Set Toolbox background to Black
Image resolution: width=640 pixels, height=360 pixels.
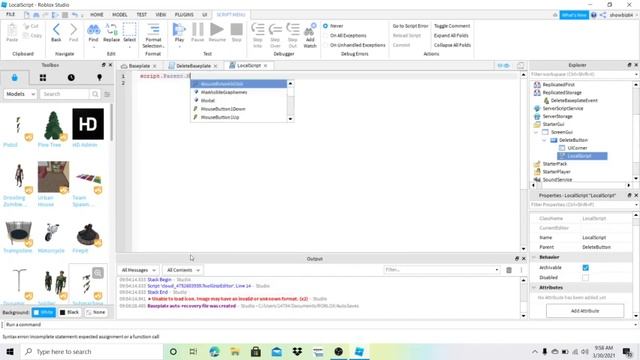(69, 312)
